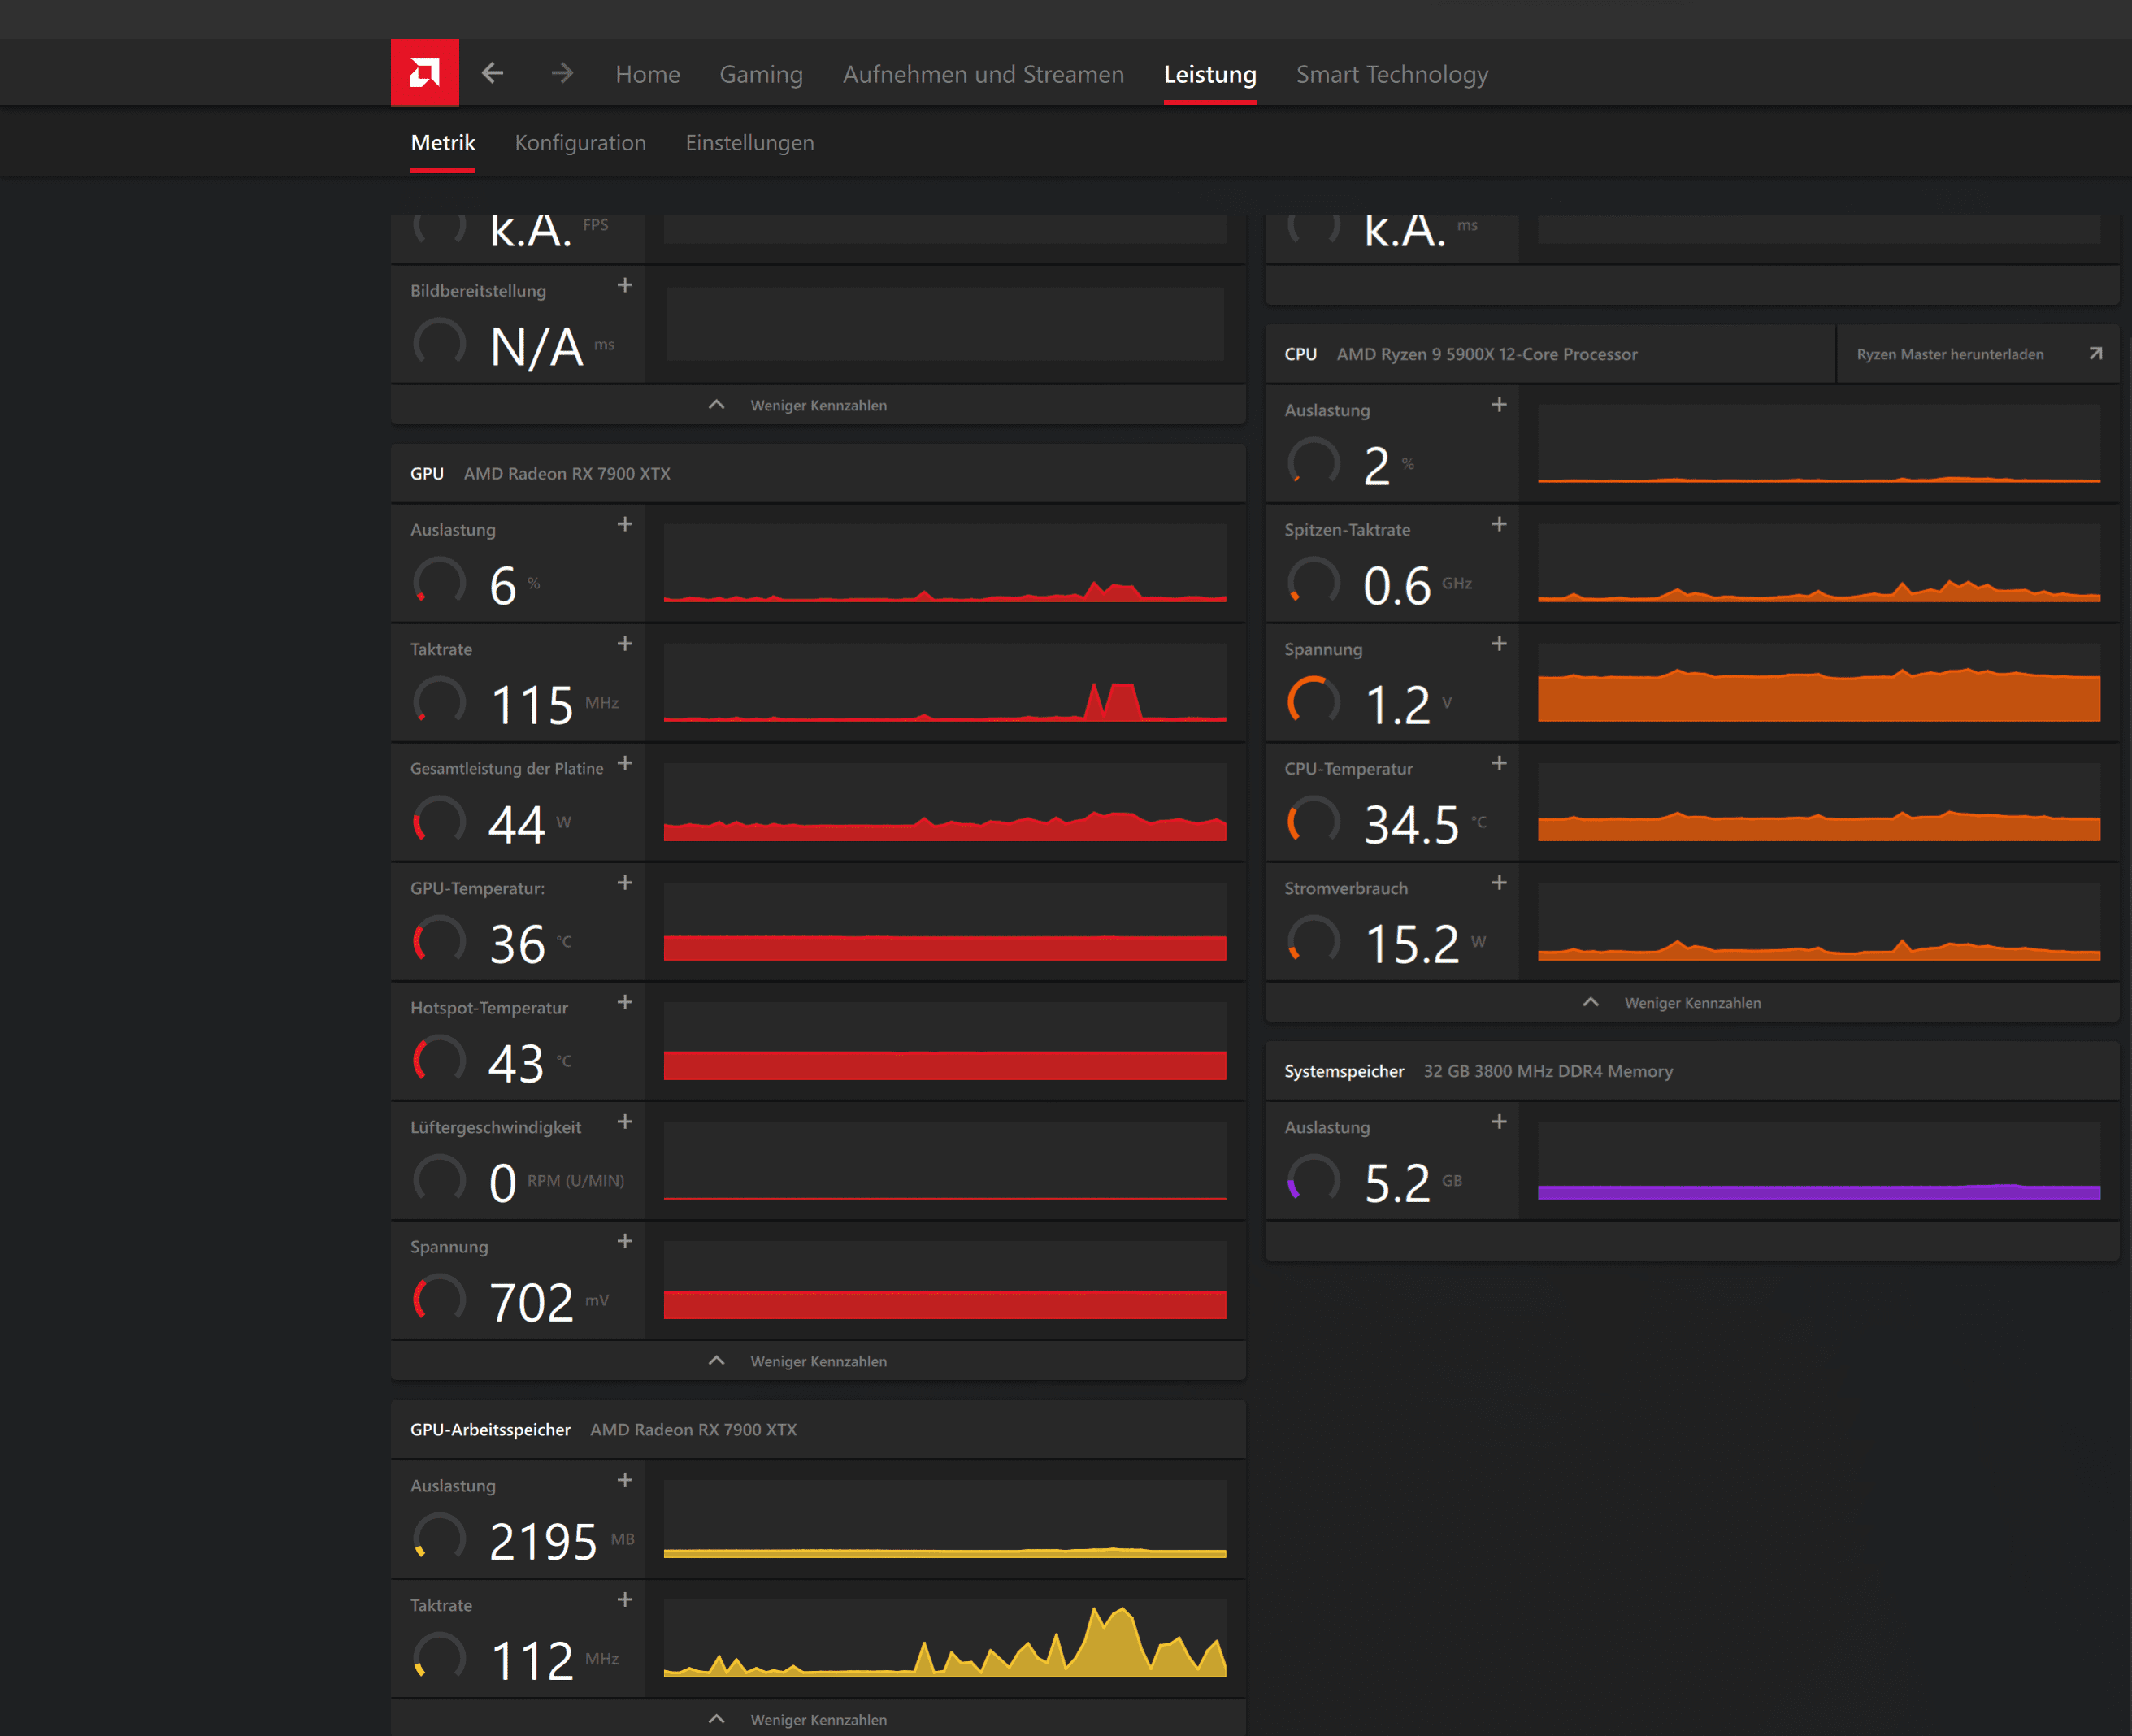The width and height of the screenshot is (2132, 1736).
Task: Switch to Aufnehmen und Streamen tab
Action: (x=983, y=74)
